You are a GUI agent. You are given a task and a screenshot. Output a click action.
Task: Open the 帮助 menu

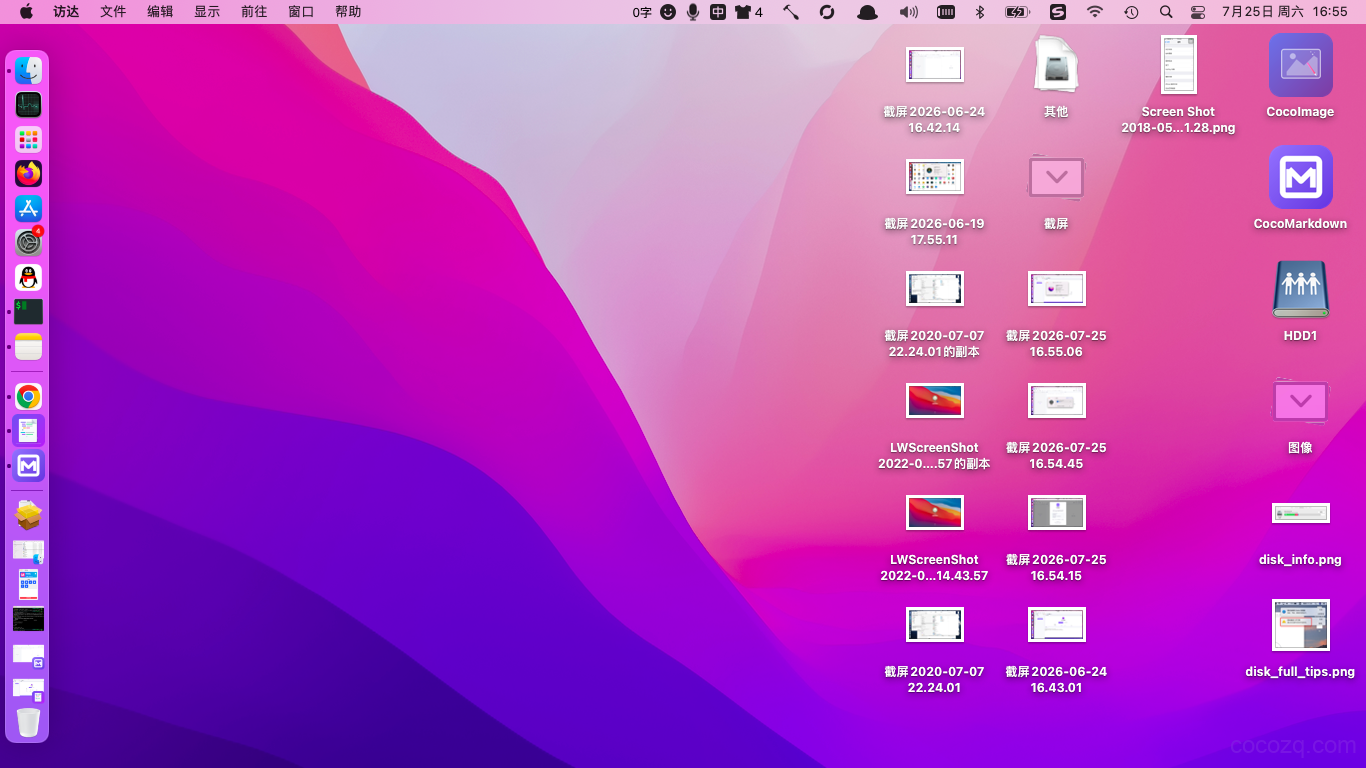[348, 12]
